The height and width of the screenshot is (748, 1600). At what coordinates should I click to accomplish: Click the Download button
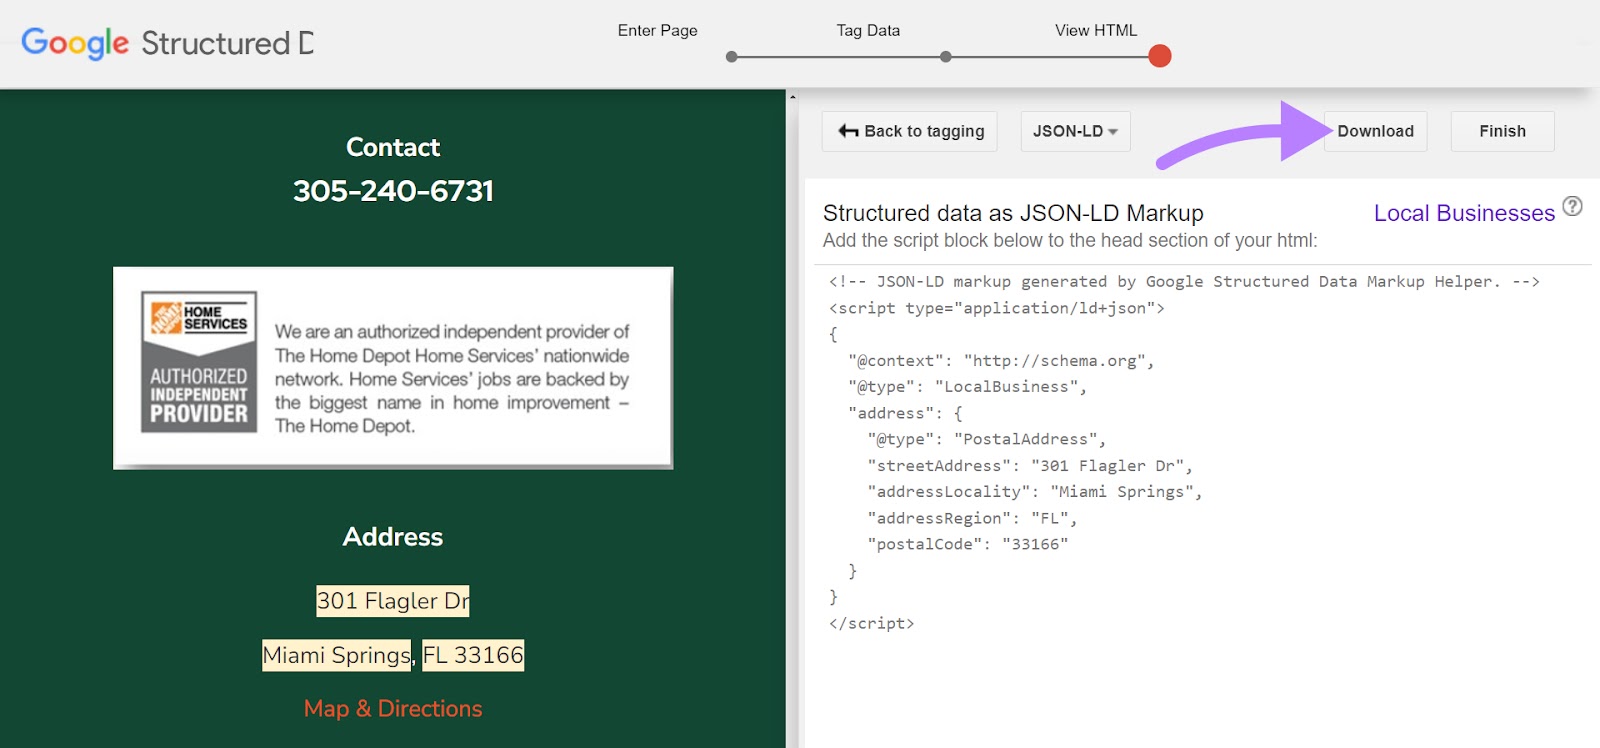(x=1375, y=131)
